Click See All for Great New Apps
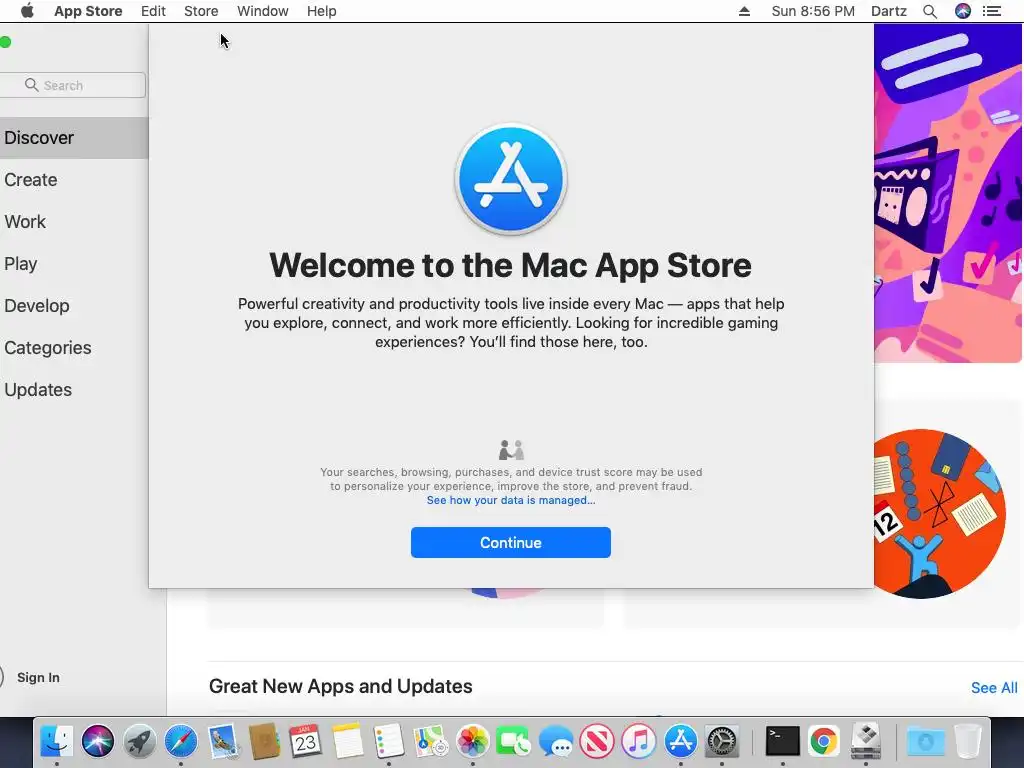Screen dimensions: 1024x768 pos(994,688)
